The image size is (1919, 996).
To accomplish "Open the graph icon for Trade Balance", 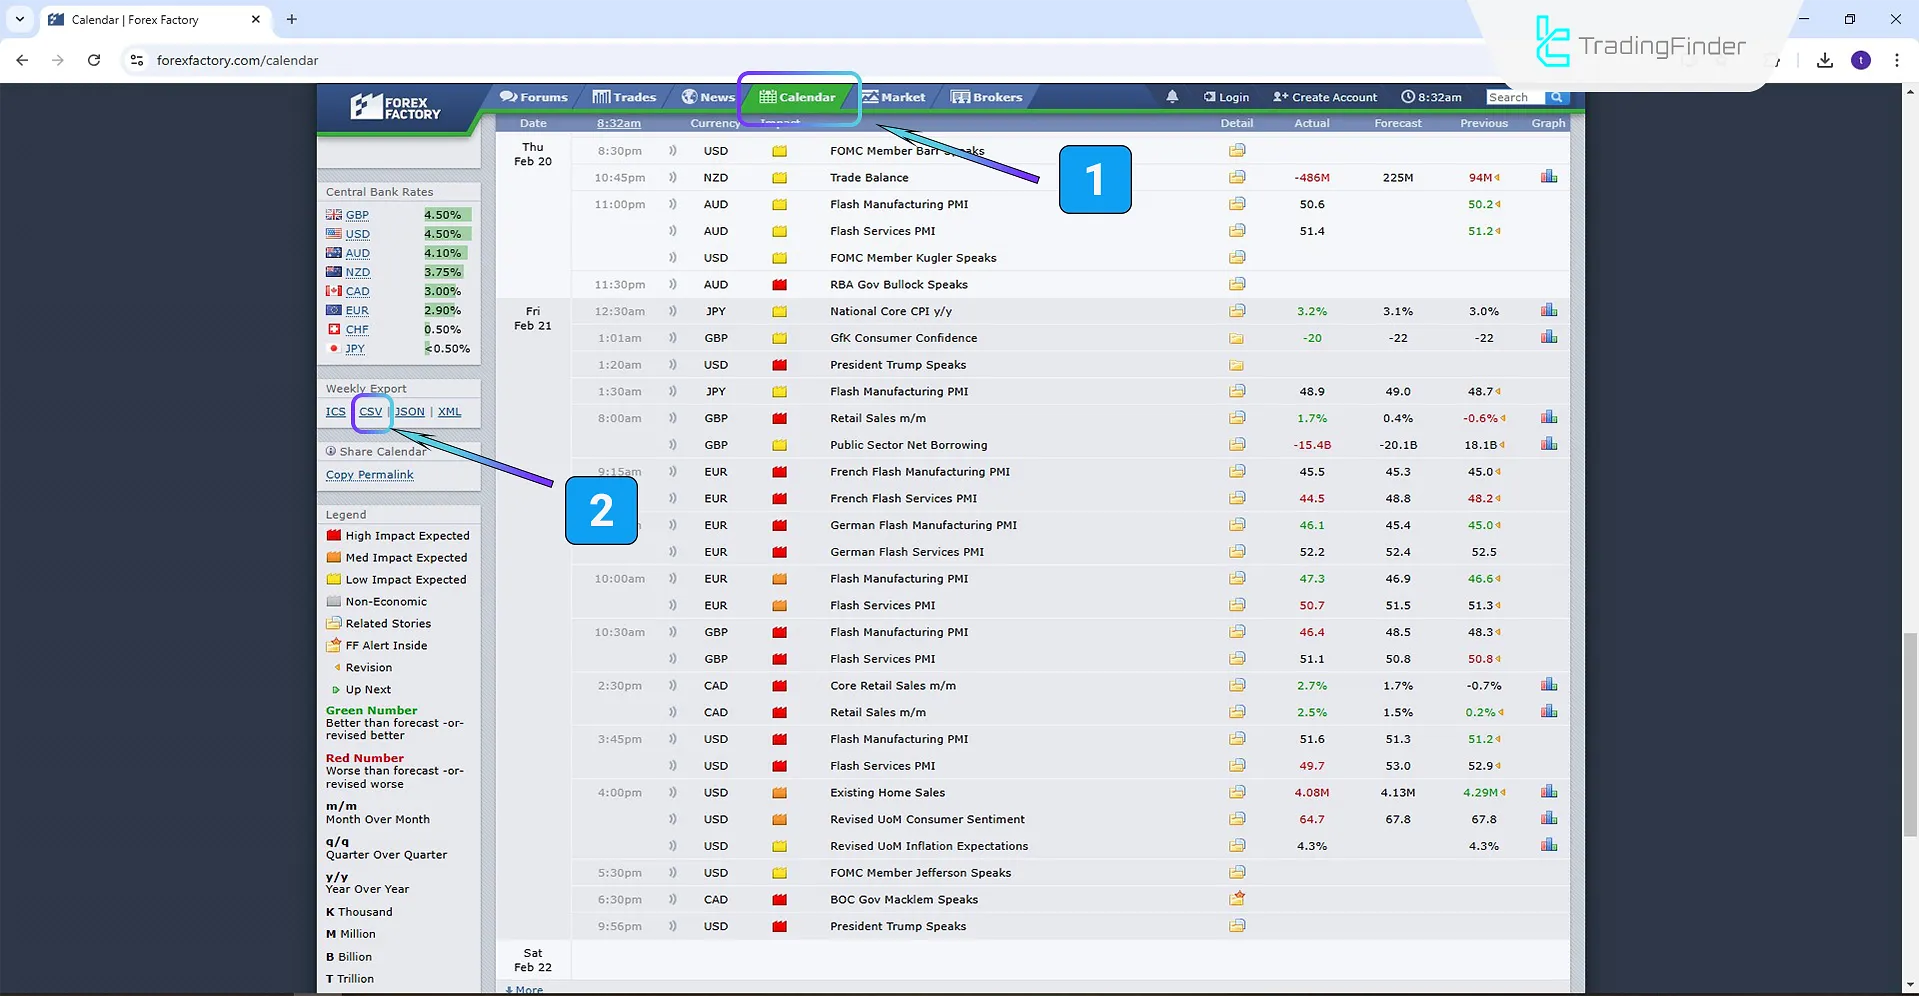I will coord(1548,176).
